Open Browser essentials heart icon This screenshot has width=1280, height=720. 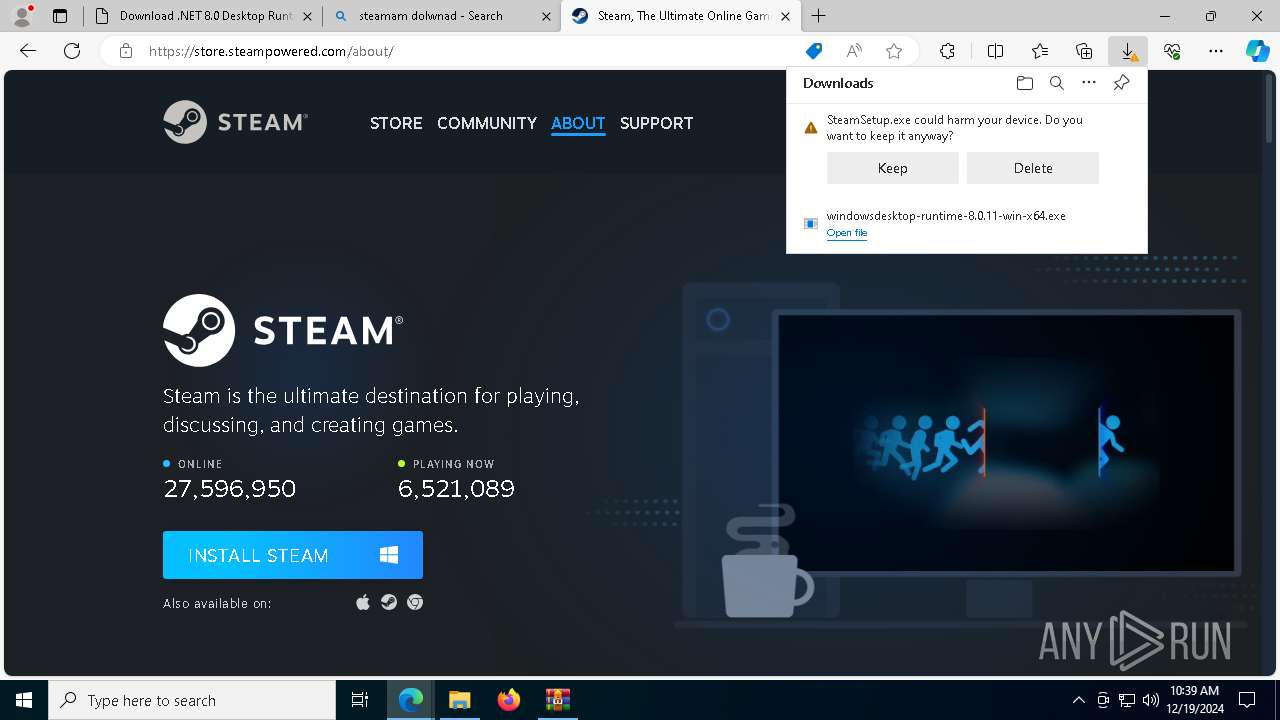(x=1172, y=51)
